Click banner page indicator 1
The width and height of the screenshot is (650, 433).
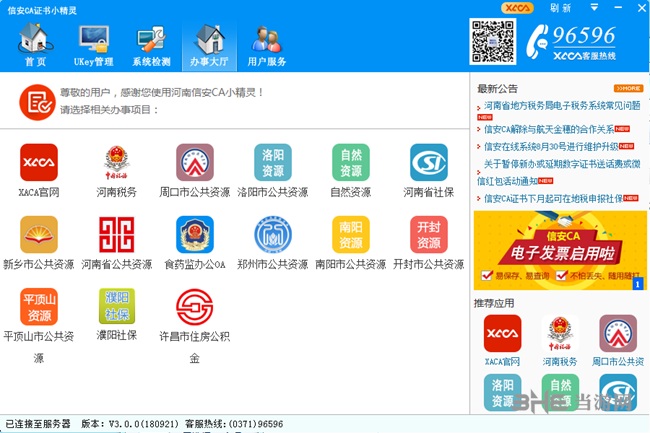(x=638, y=284)
